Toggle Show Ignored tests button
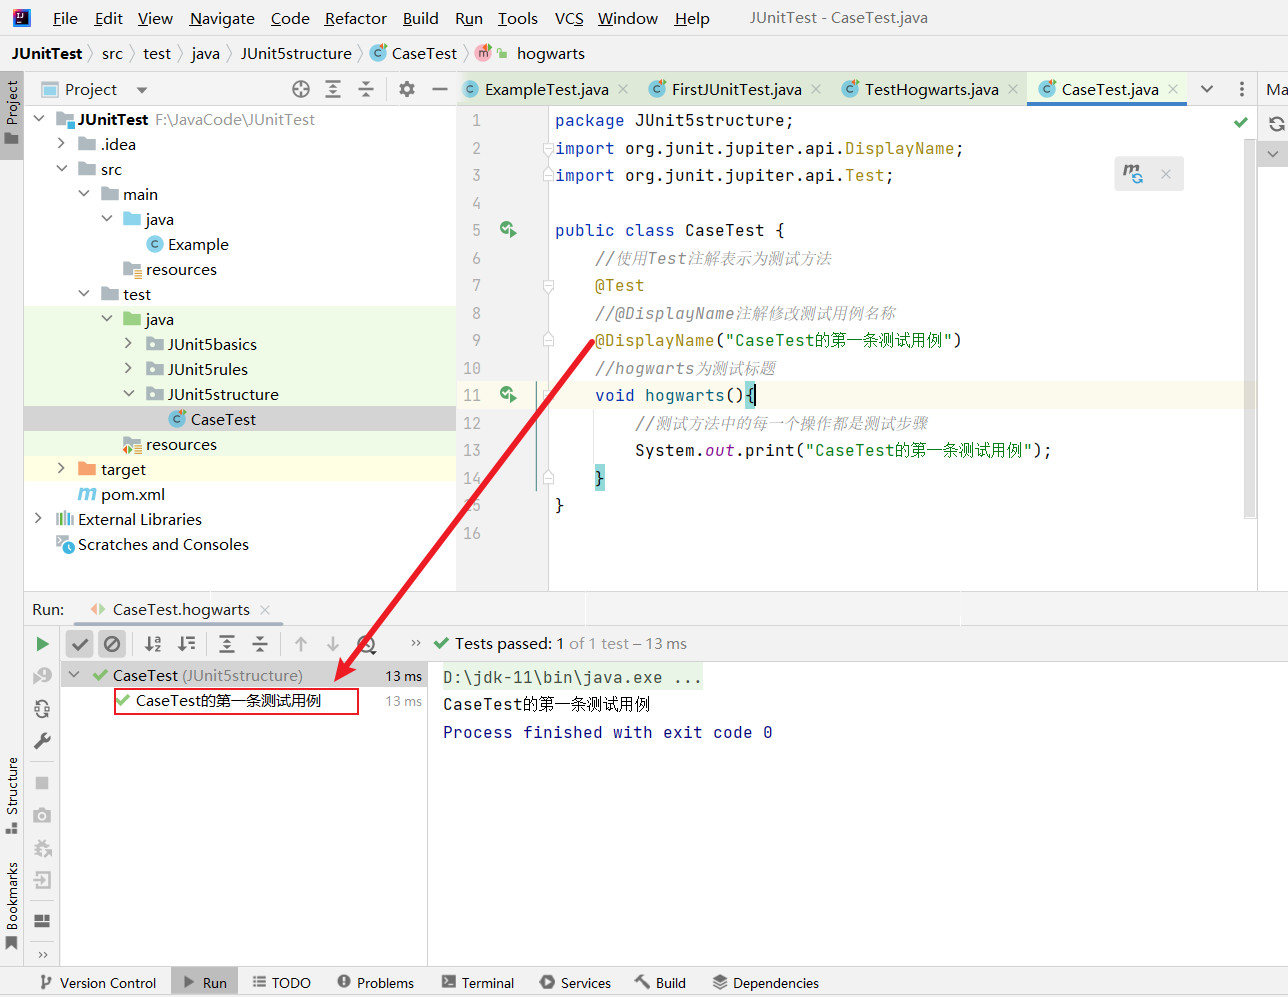 coord(112,644)
